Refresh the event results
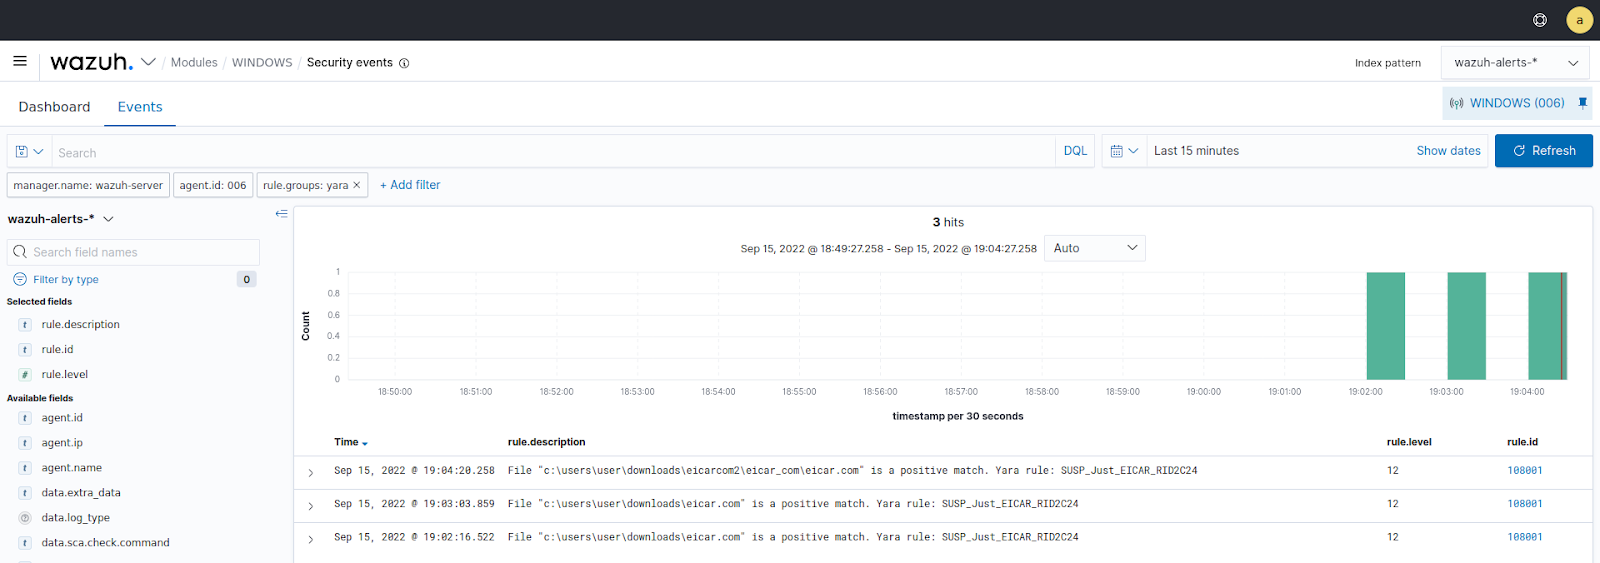 pos(1543,151)
